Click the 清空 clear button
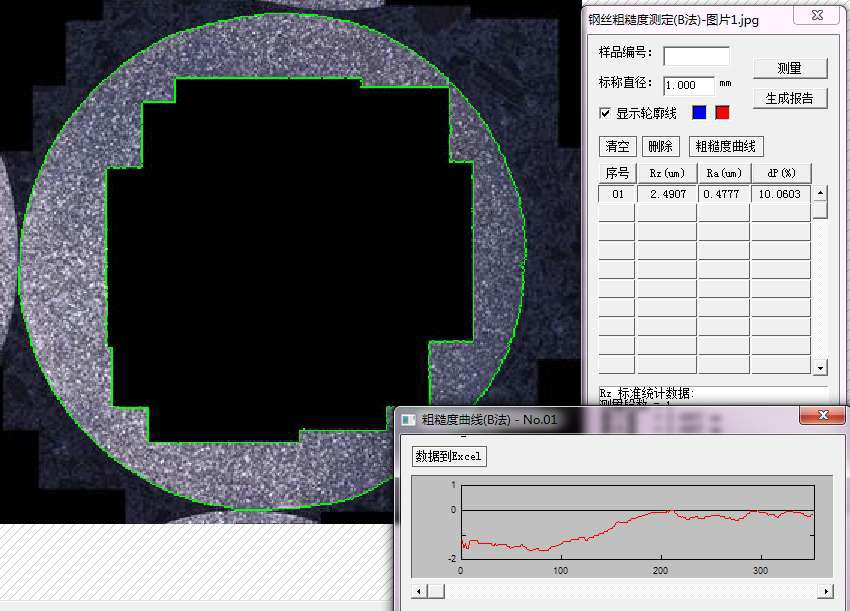This screenshot has height=611, width=850. (x=617, y=146)
